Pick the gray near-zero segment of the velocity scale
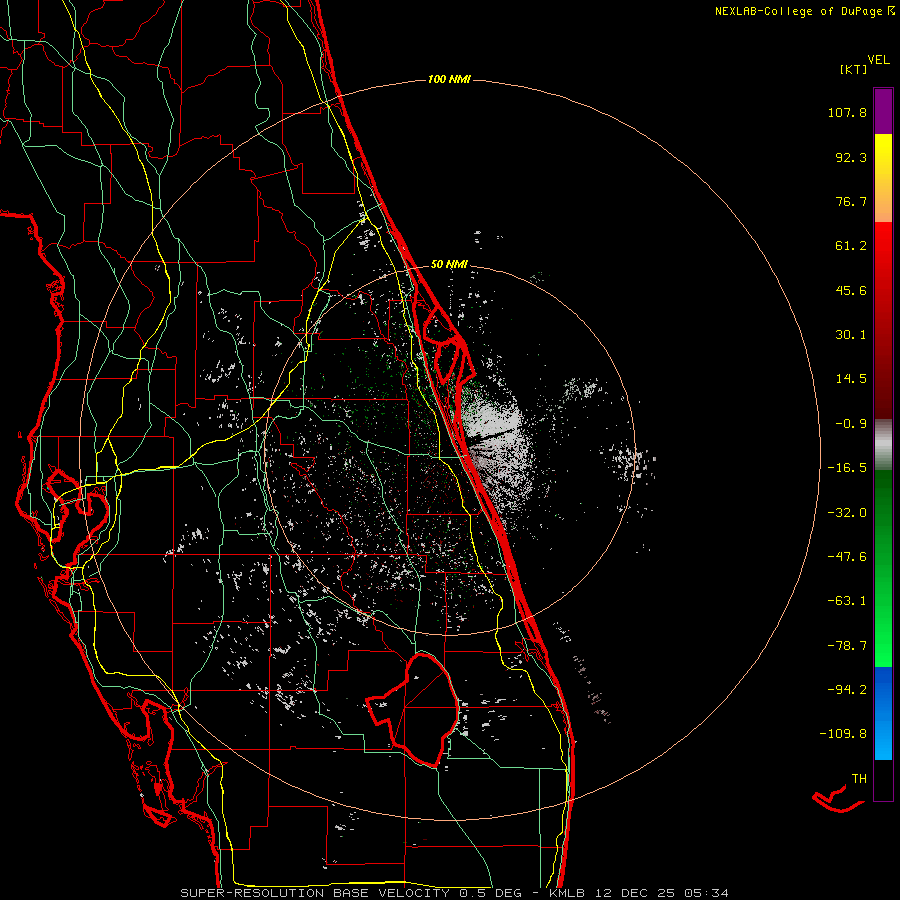 (x=883, y=443)
